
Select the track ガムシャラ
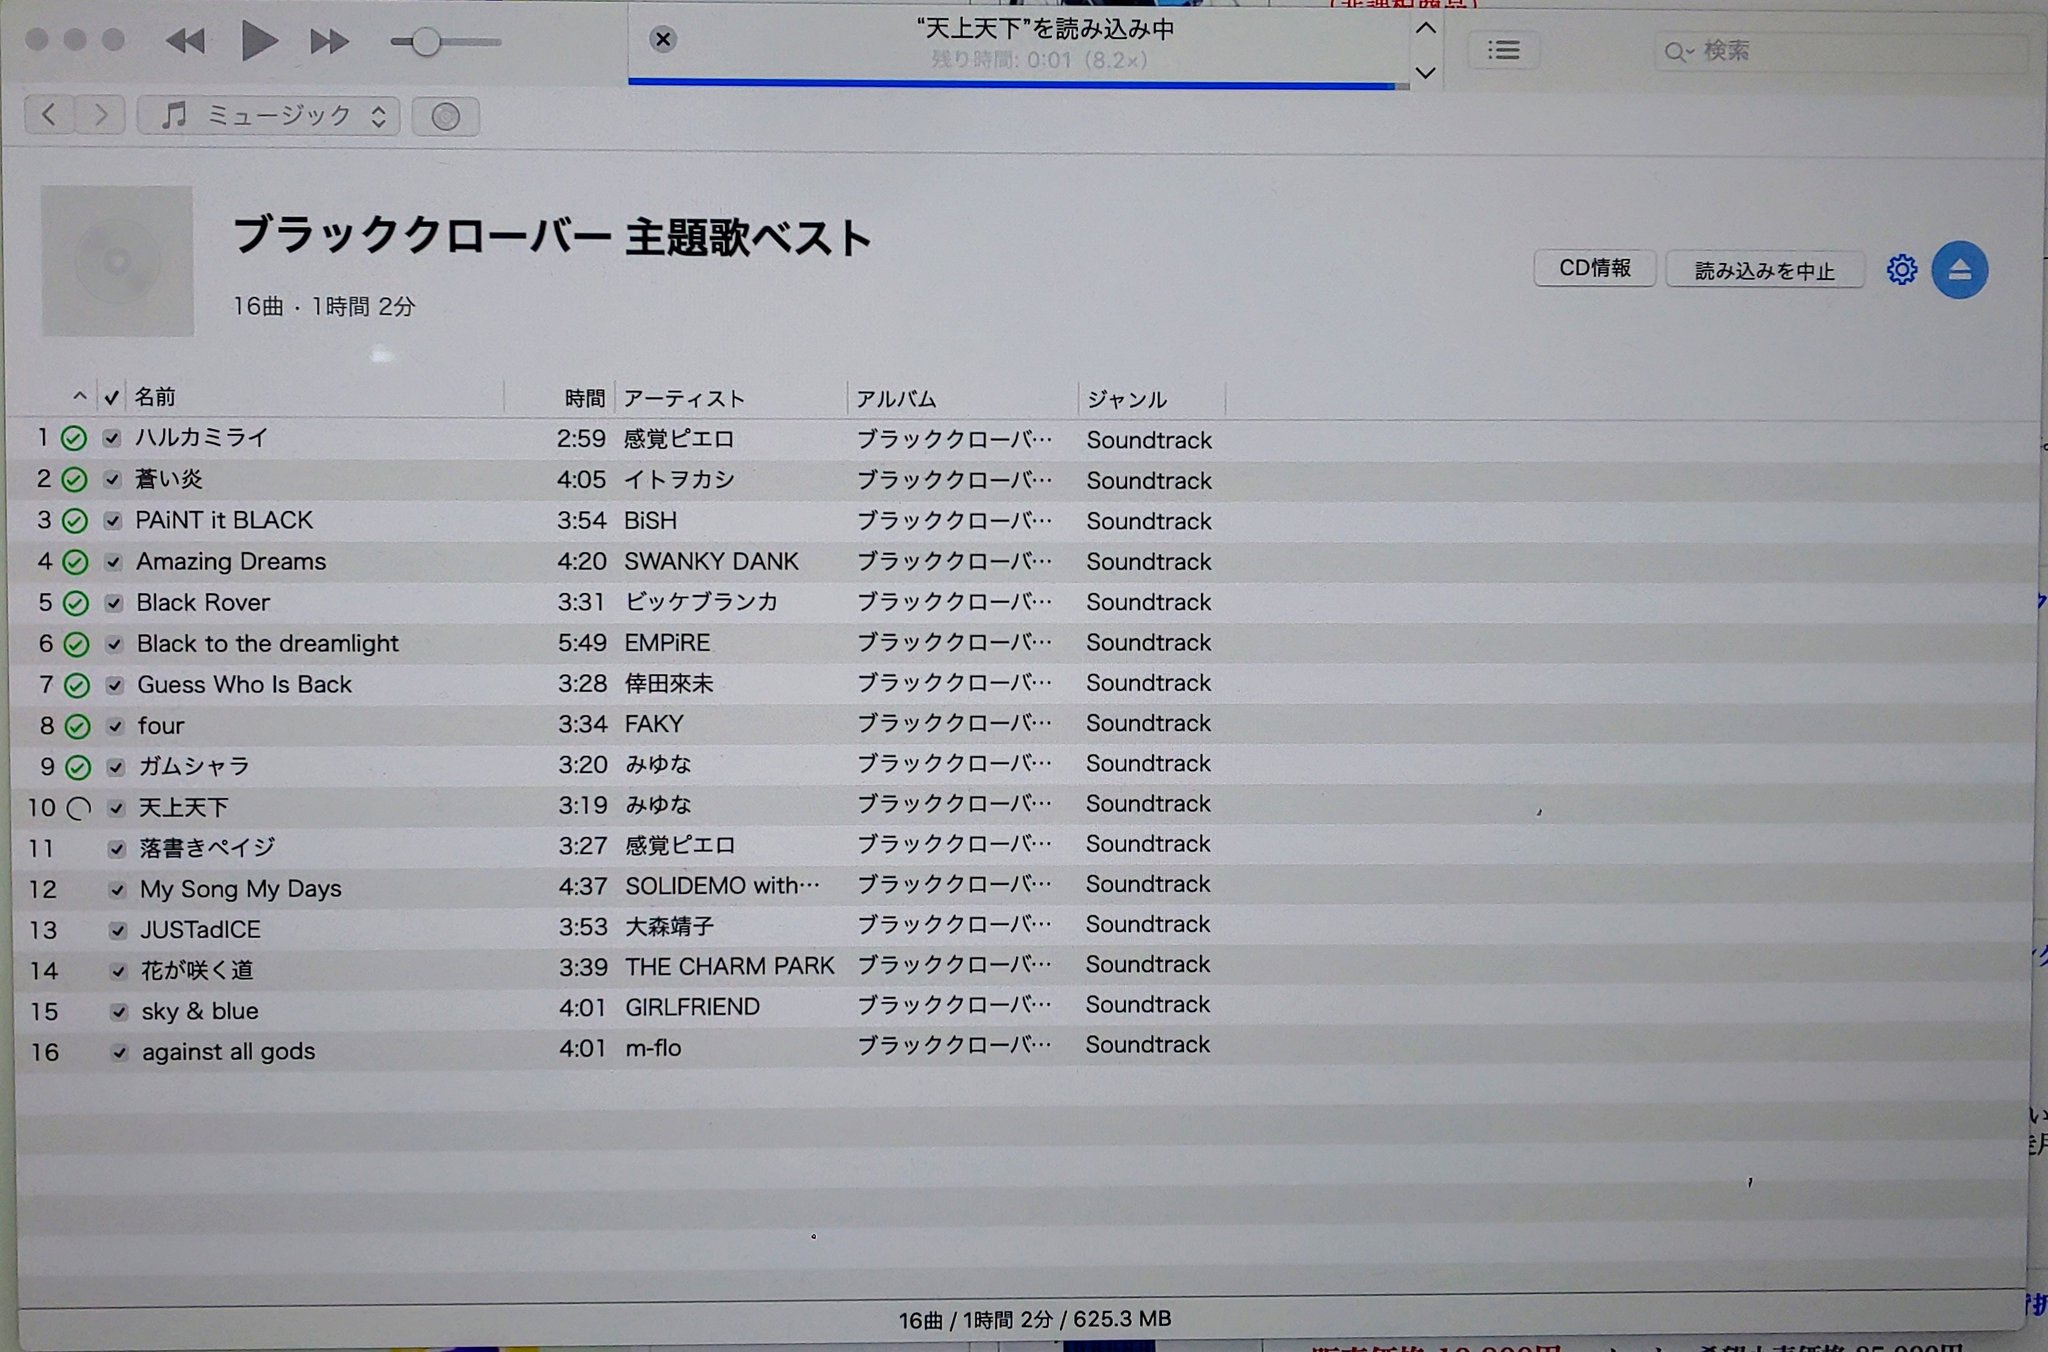194,766
